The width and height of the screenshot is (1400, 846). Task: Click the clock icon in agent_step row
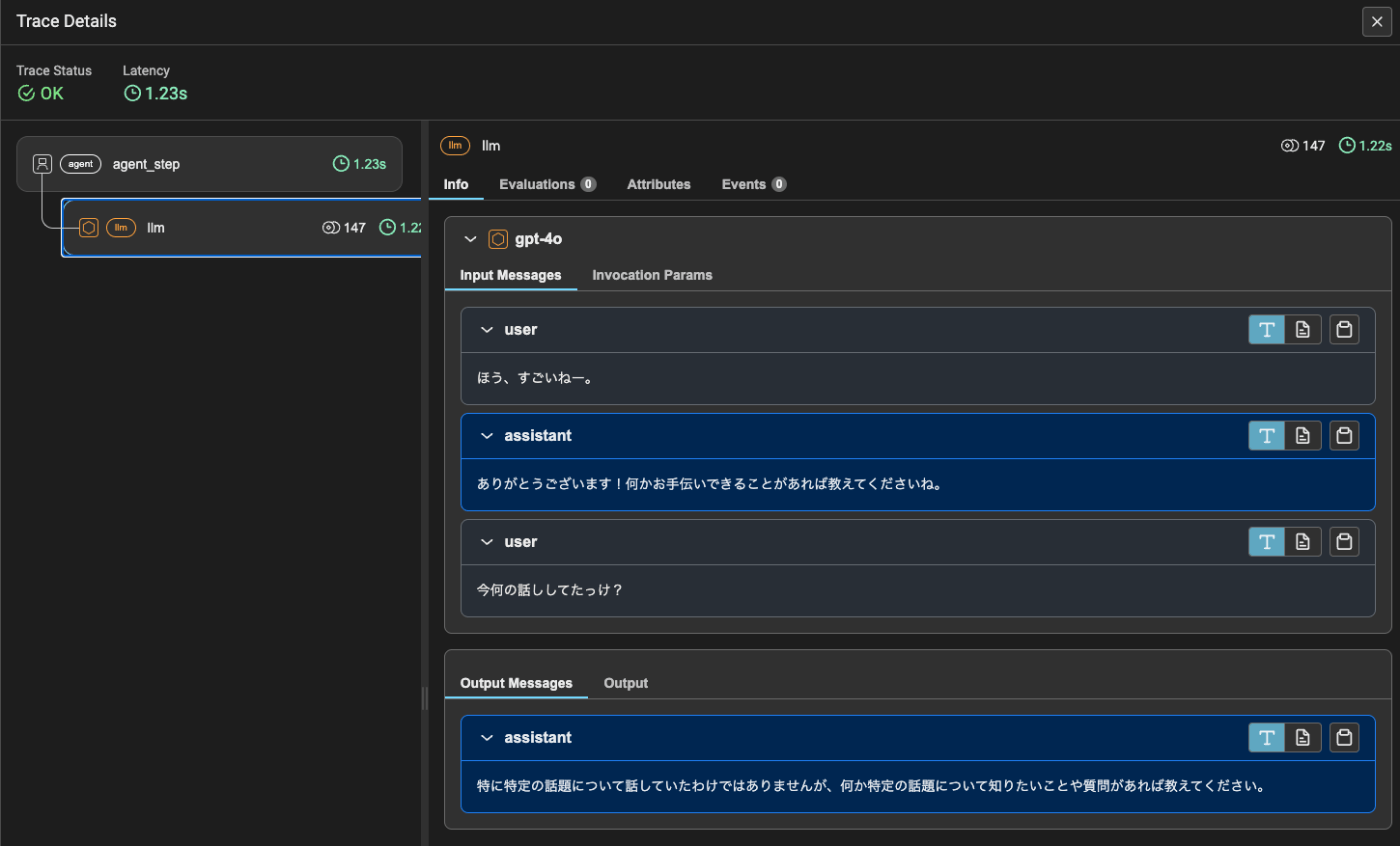click(x=341, y=164)
